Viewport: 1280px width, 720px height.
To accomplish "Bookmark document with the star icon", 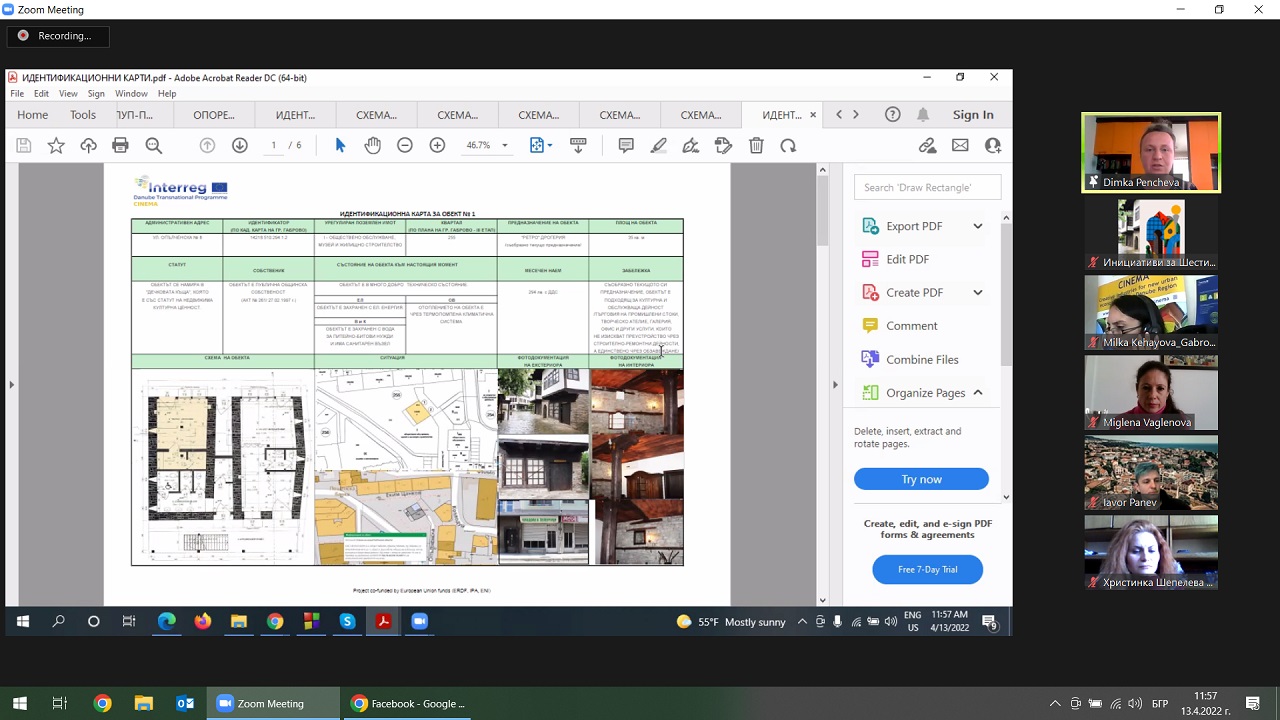I will (56, 145).
